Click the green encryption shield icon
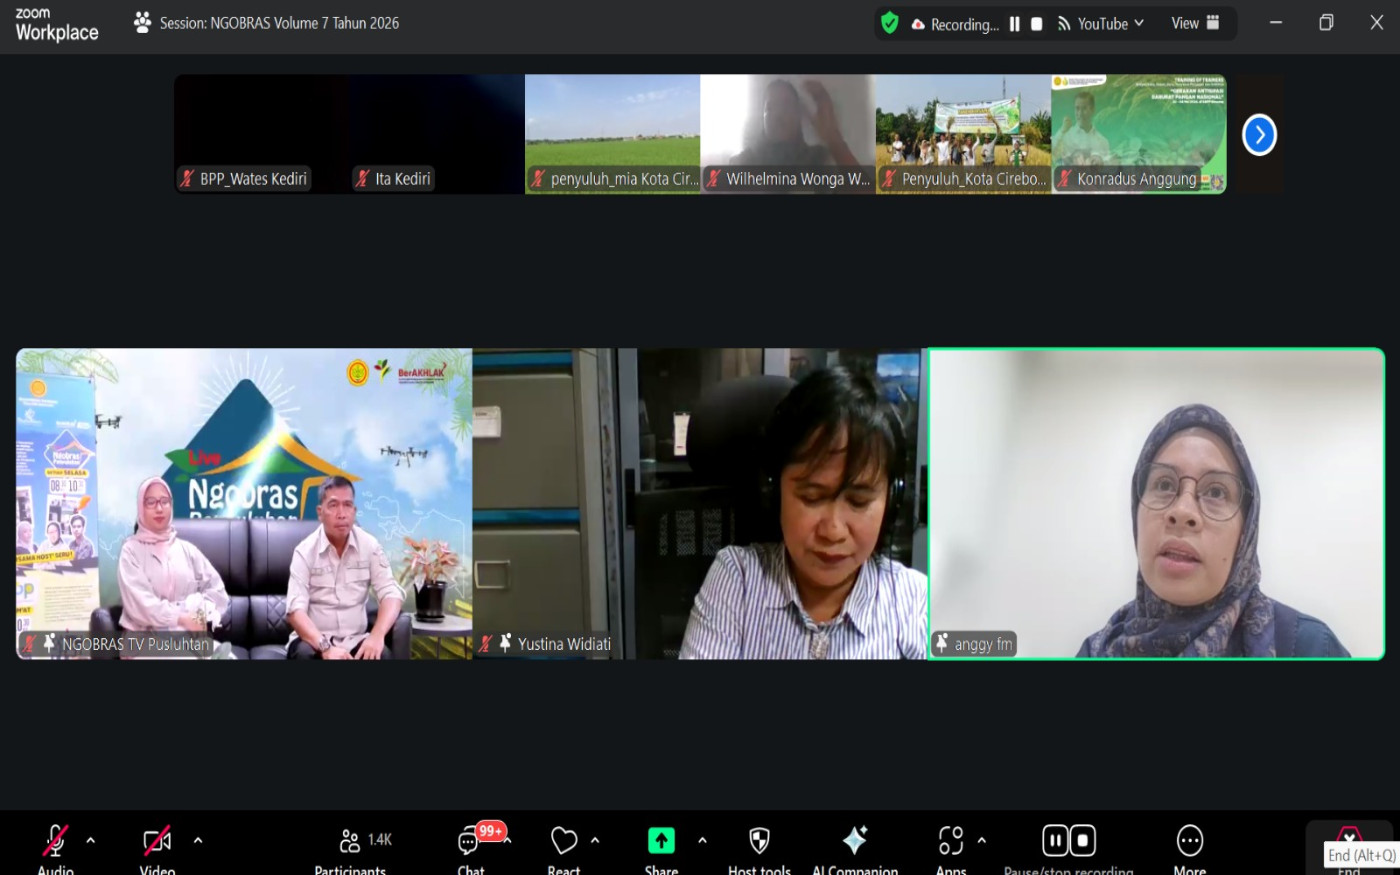 pyautogui.click(x=889, y=23)
